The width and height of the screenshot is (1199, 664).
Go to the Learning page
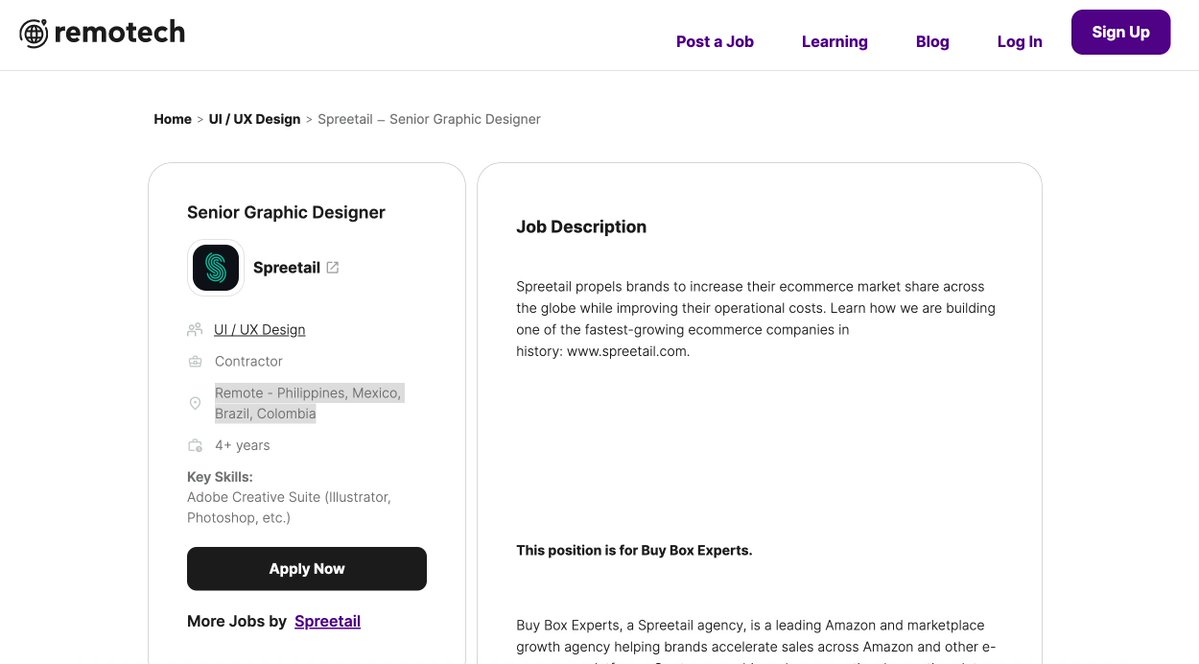click(834, 41)
